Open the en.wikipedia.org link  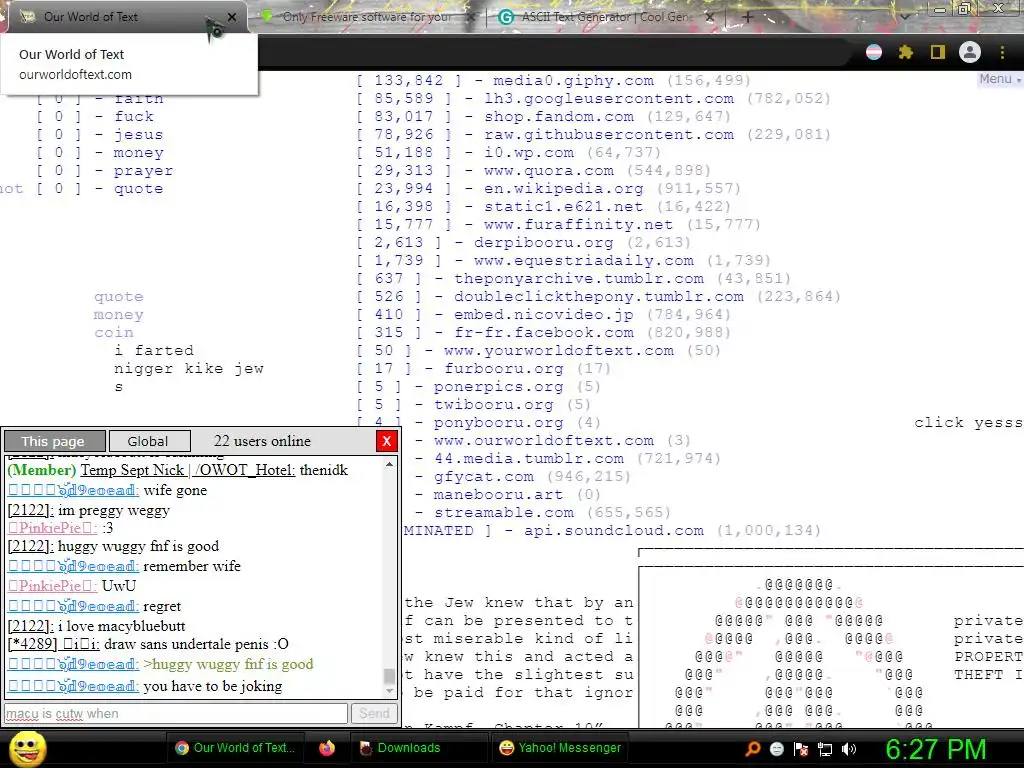coord(564,189)
